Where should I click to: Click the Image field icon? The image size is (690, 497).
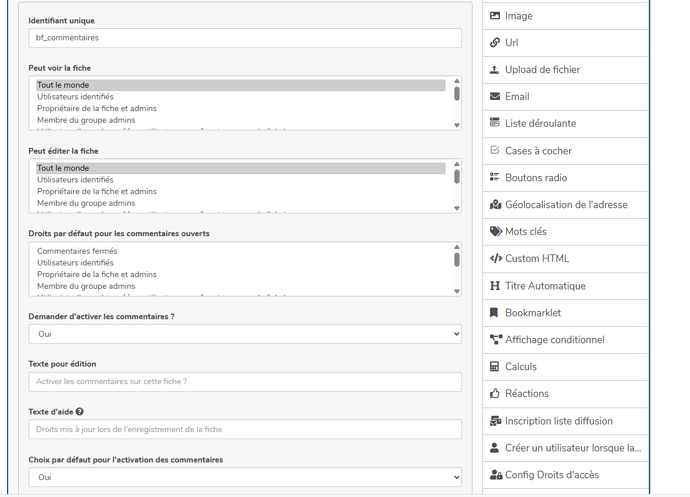[495, 16]
